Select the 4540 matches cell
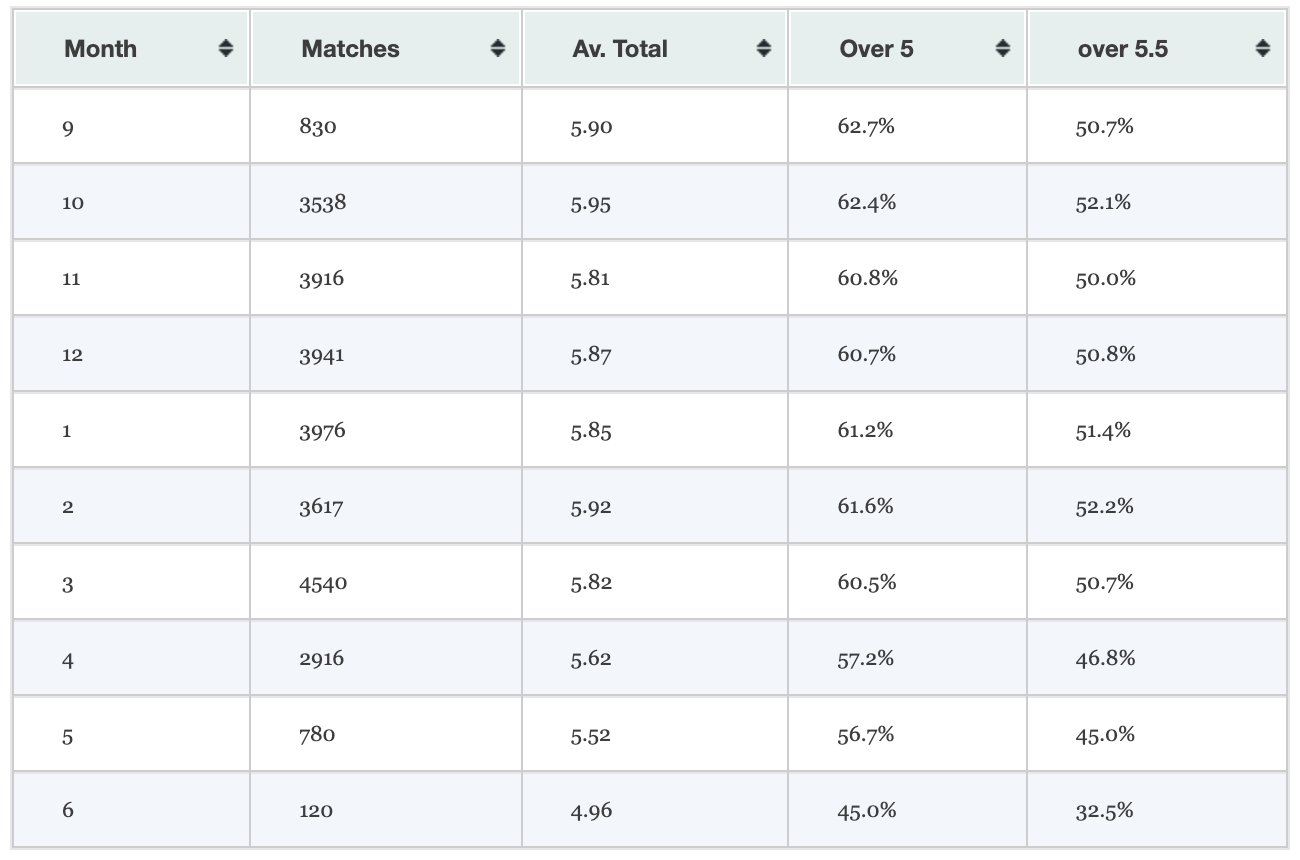This screenshot has width=1300, height=860. pyautogui.click(x=323, y=583)
